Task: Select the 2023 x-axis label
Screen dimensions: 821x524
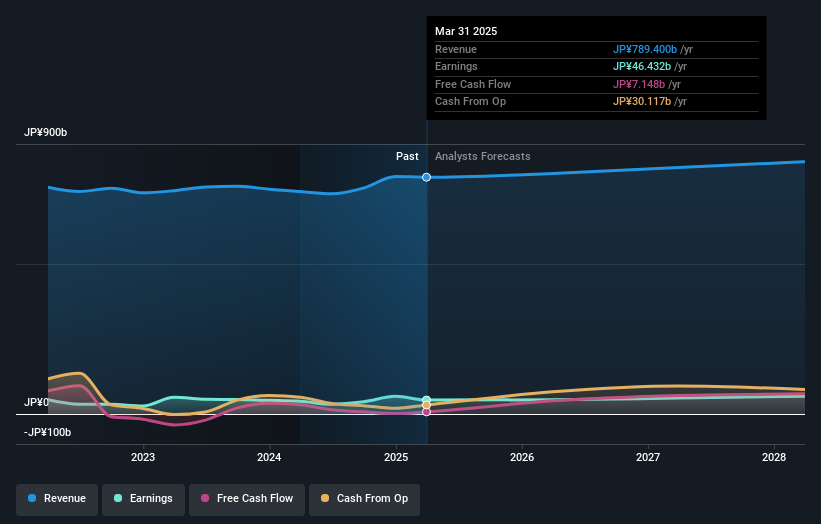Action: point(143,458)
